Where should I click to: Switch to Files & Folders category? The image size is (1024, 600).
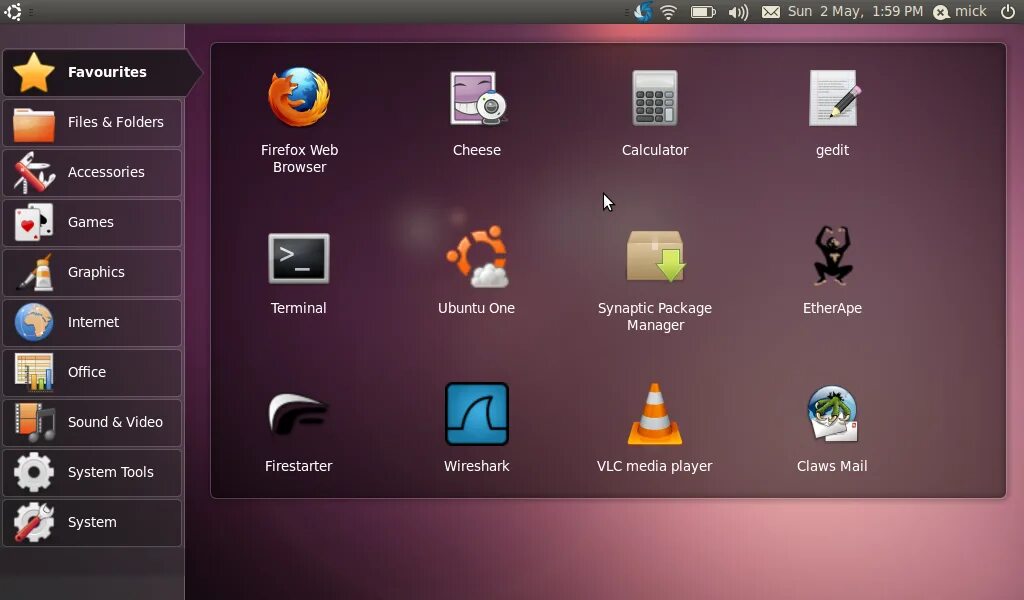click(x=92, y=123)
